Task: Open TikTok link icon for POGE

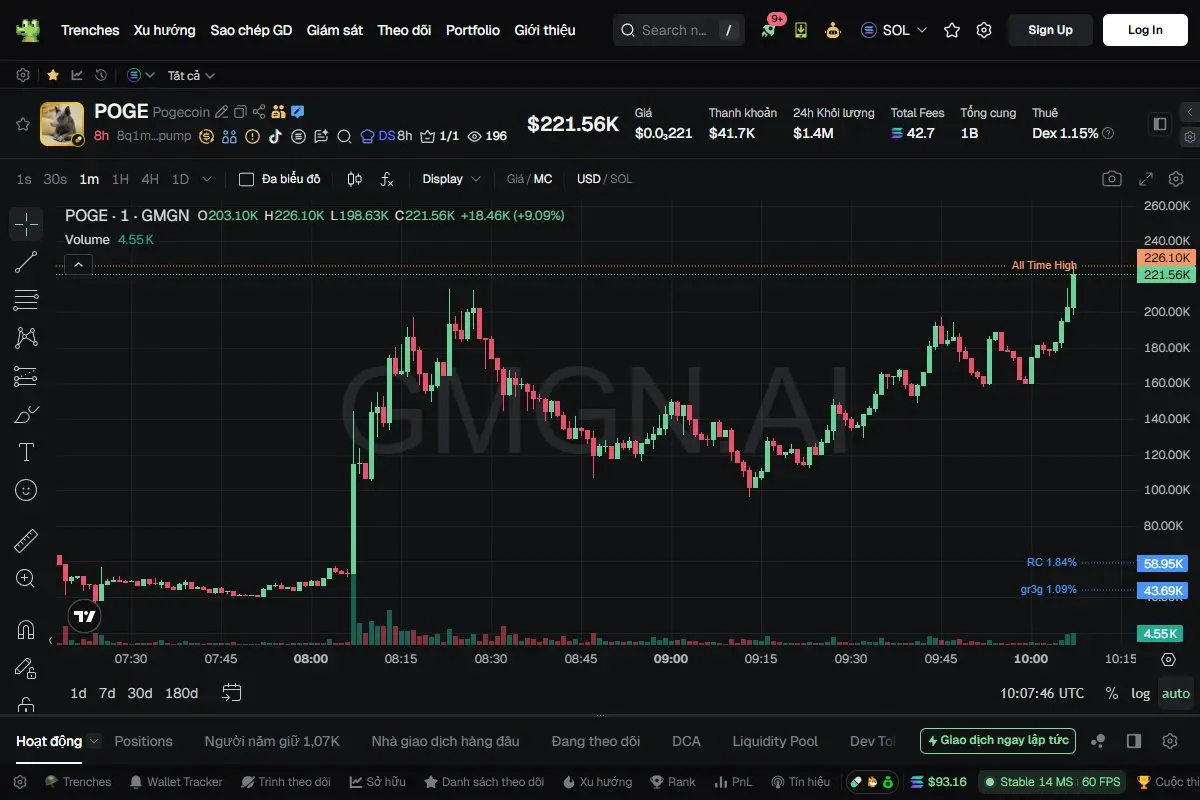Action: point(274,136)
